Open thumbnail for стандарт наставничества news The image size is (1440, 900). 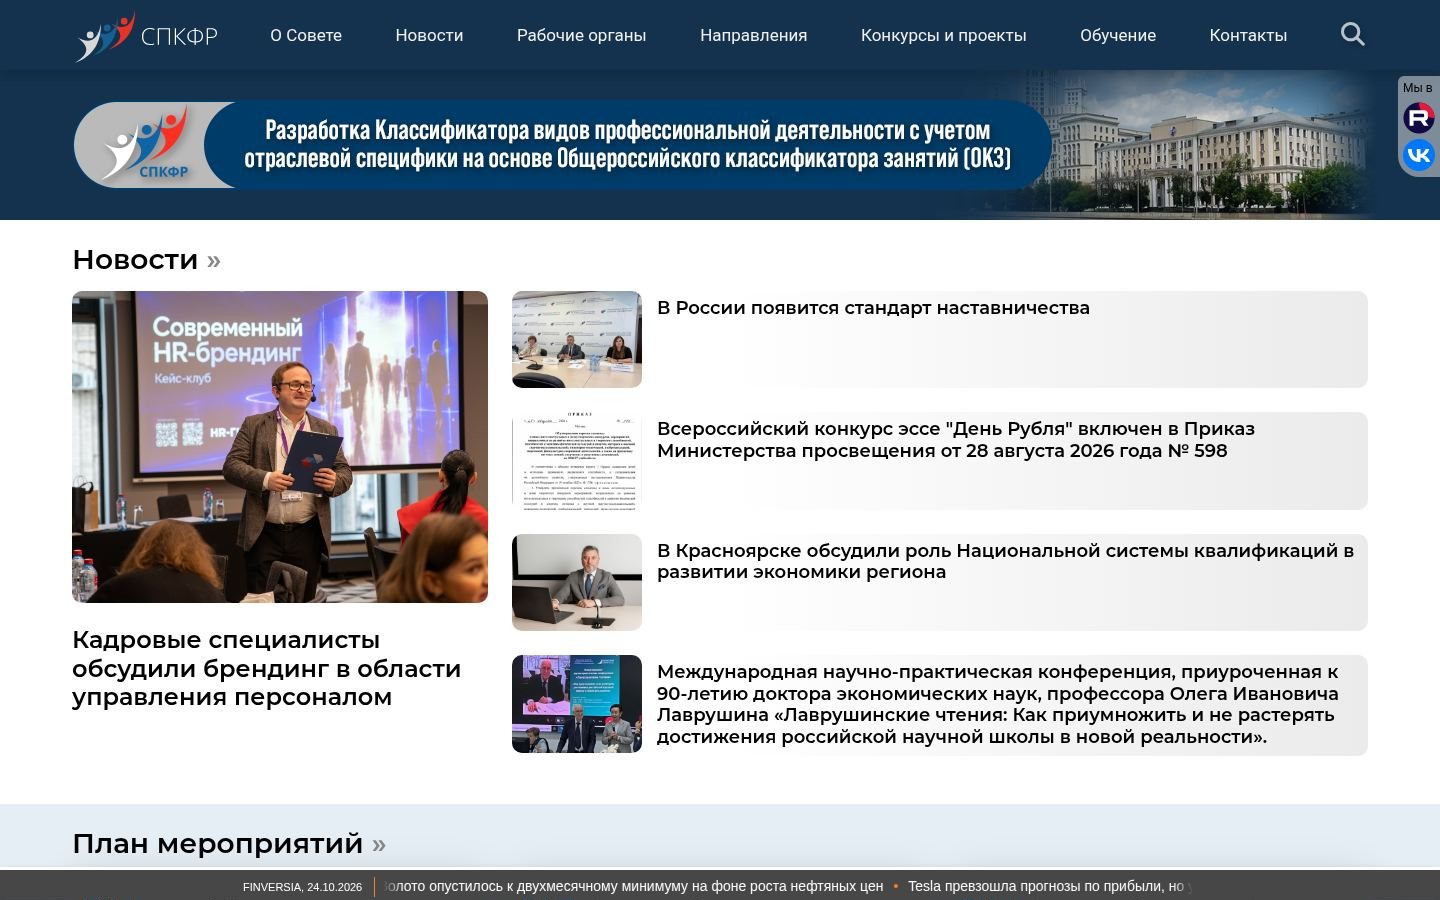(577, 339)
